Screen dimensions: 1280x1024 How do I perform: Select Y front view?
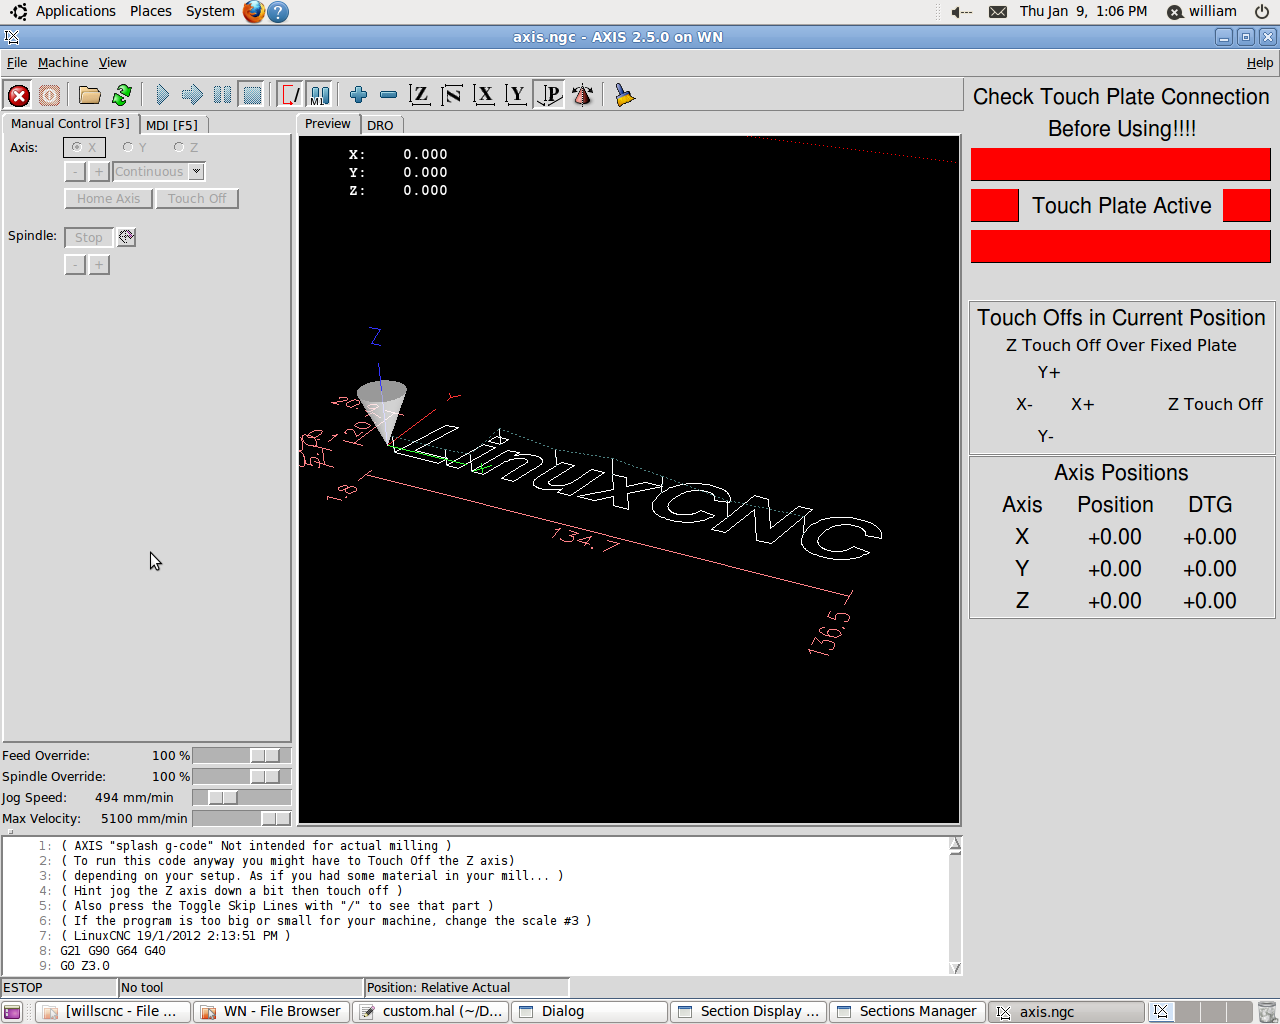click(x=516, y=95)
